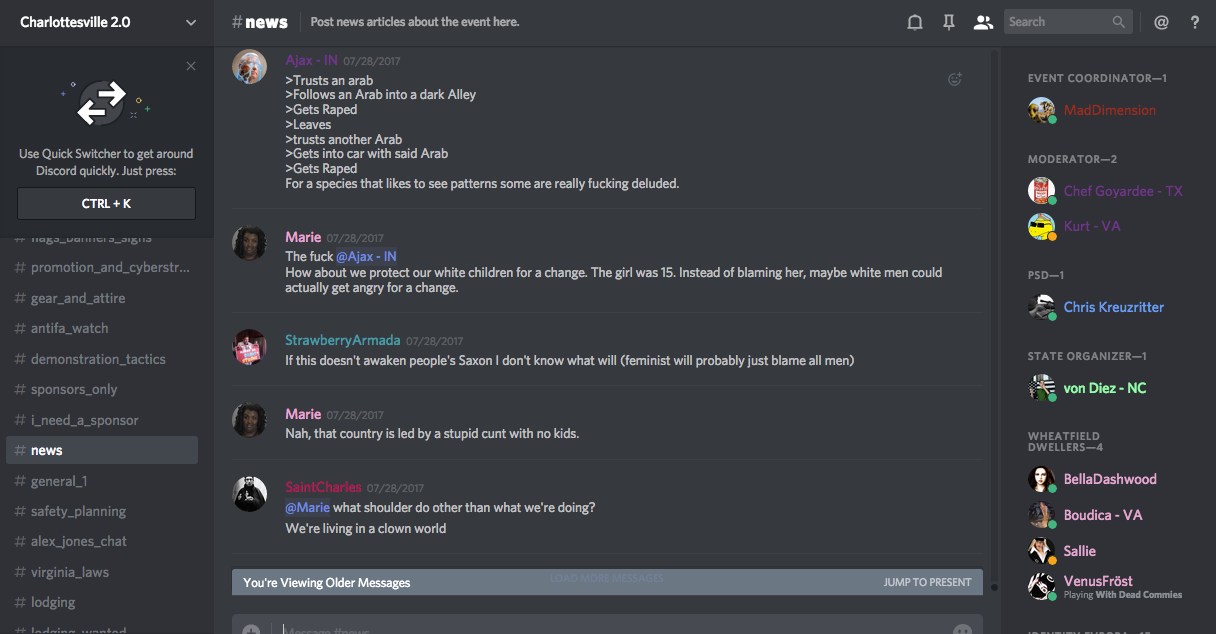Image resolution: width=1216 pixels, height=634 pixels.
Task: Click SaintCharles username in chat
Action: point(323,487)
